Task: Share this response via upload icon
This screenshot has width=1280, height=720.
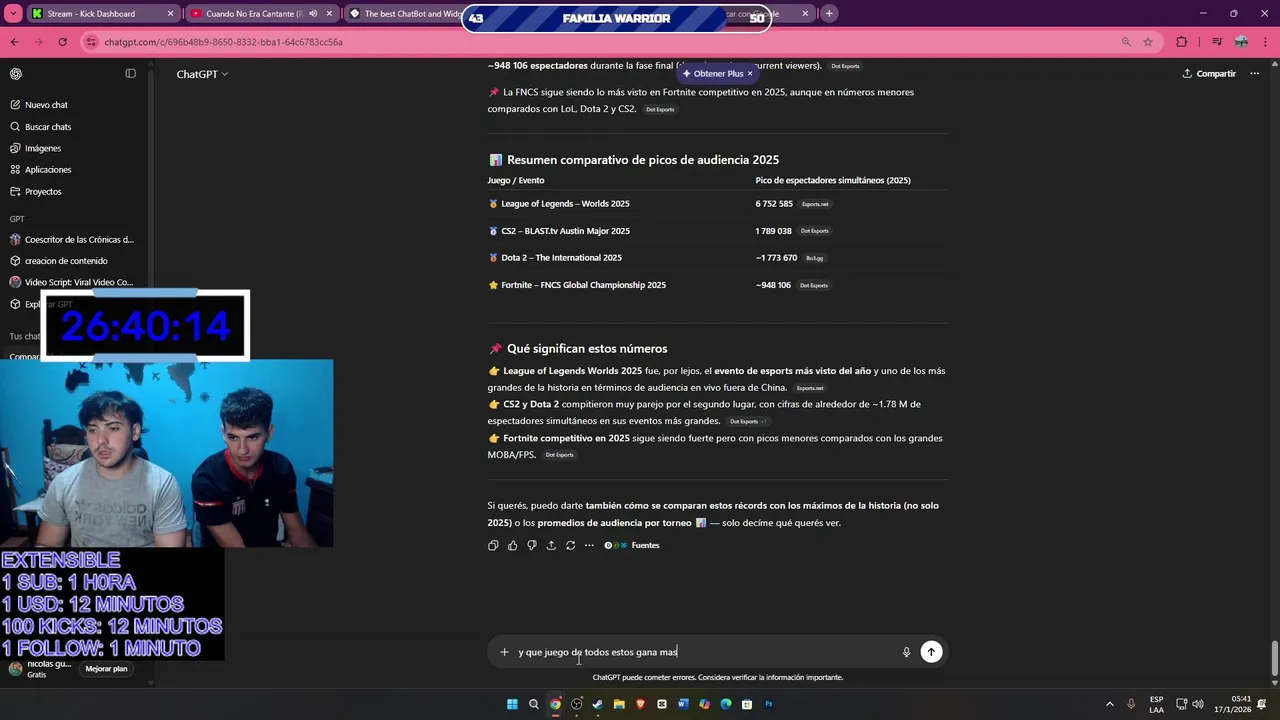Action: click(551, 545)
